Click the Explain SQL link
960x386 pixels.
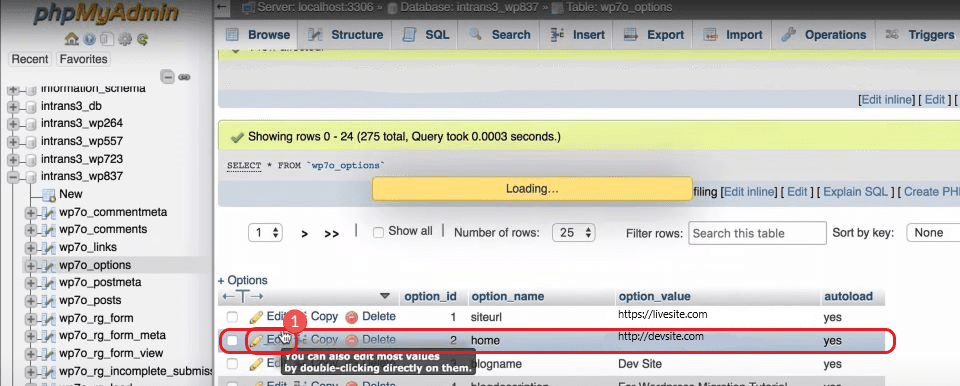pyautogui.click(x=858, y=192)
